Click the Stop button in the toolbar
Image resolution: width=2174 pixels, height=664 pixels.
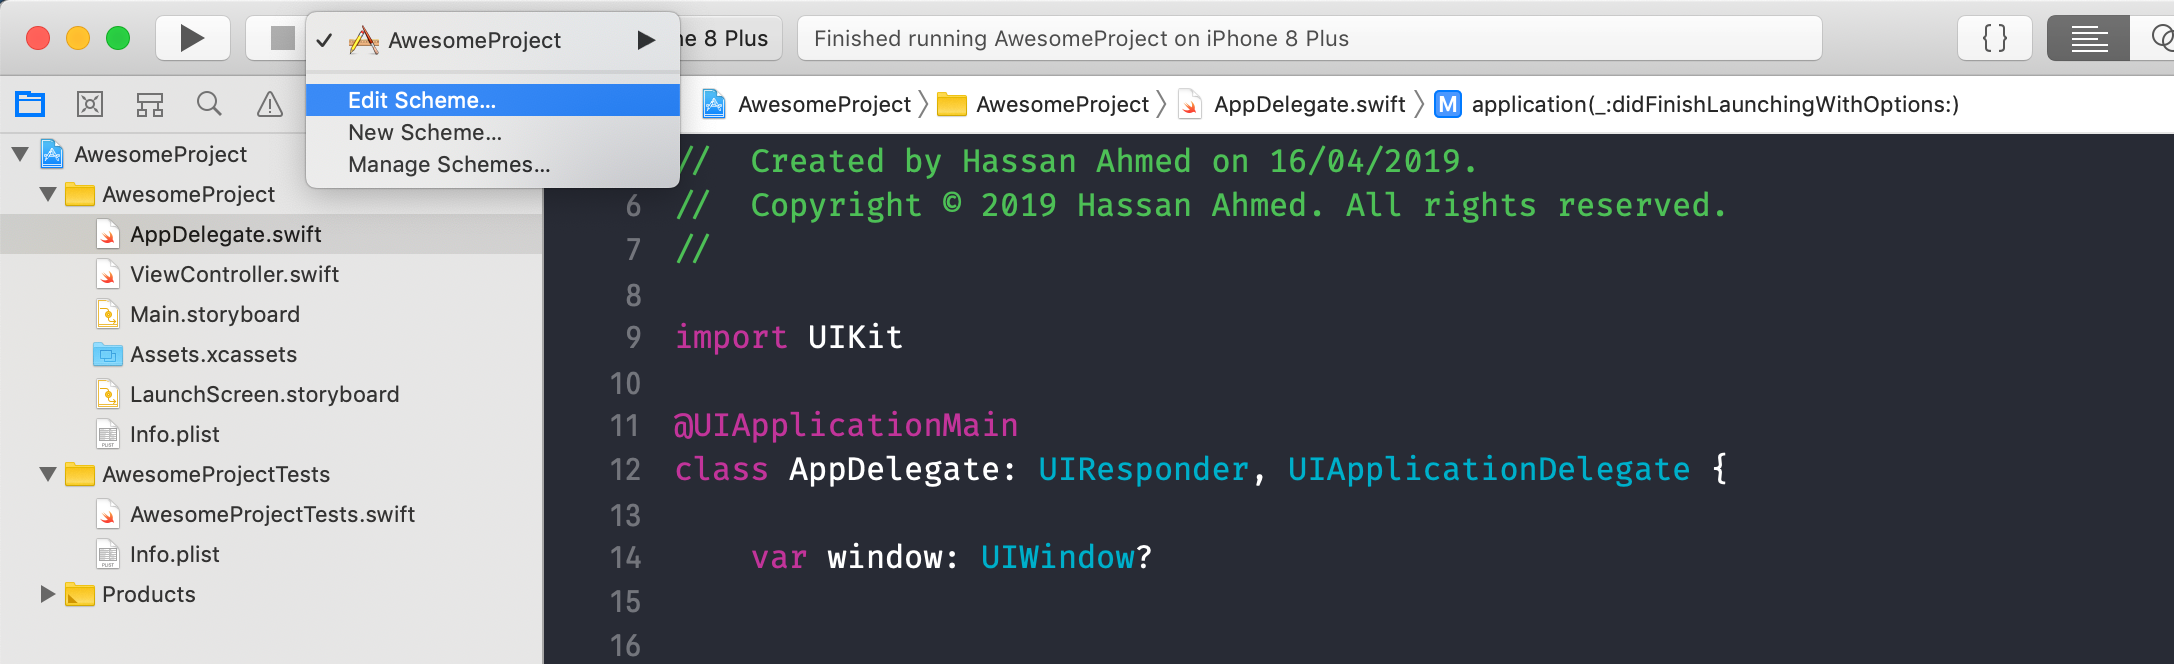click(x=281, y=38)
